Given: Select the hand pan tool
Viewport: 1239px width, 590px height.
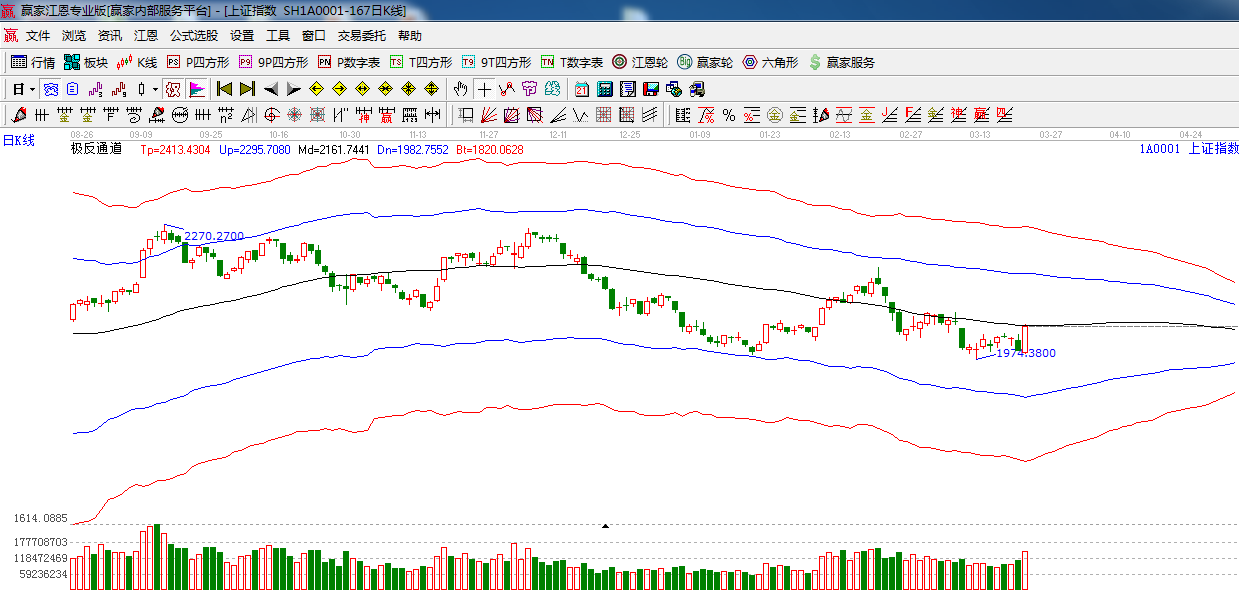Looking at the screenshot, I should click(460, 89).
